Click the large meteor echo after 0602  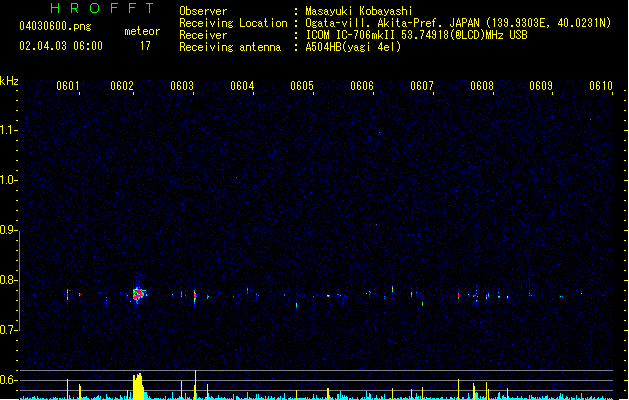138,294
